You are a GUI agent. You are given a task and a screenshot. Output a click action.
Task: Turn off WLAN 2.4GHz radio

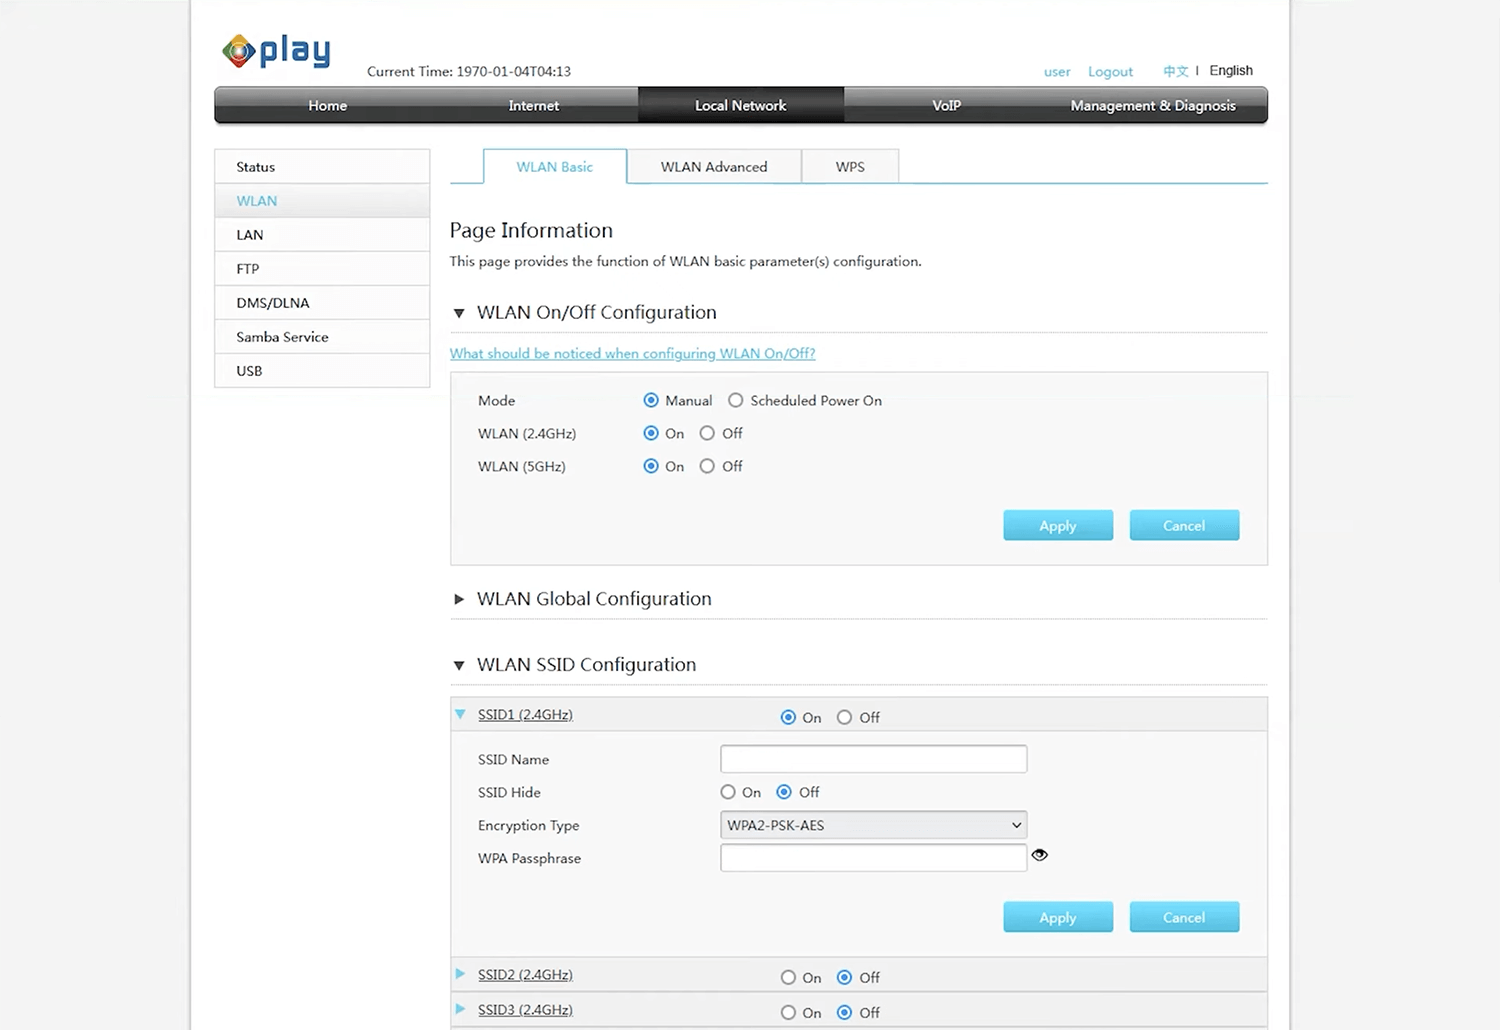click(x=707, y=433)
